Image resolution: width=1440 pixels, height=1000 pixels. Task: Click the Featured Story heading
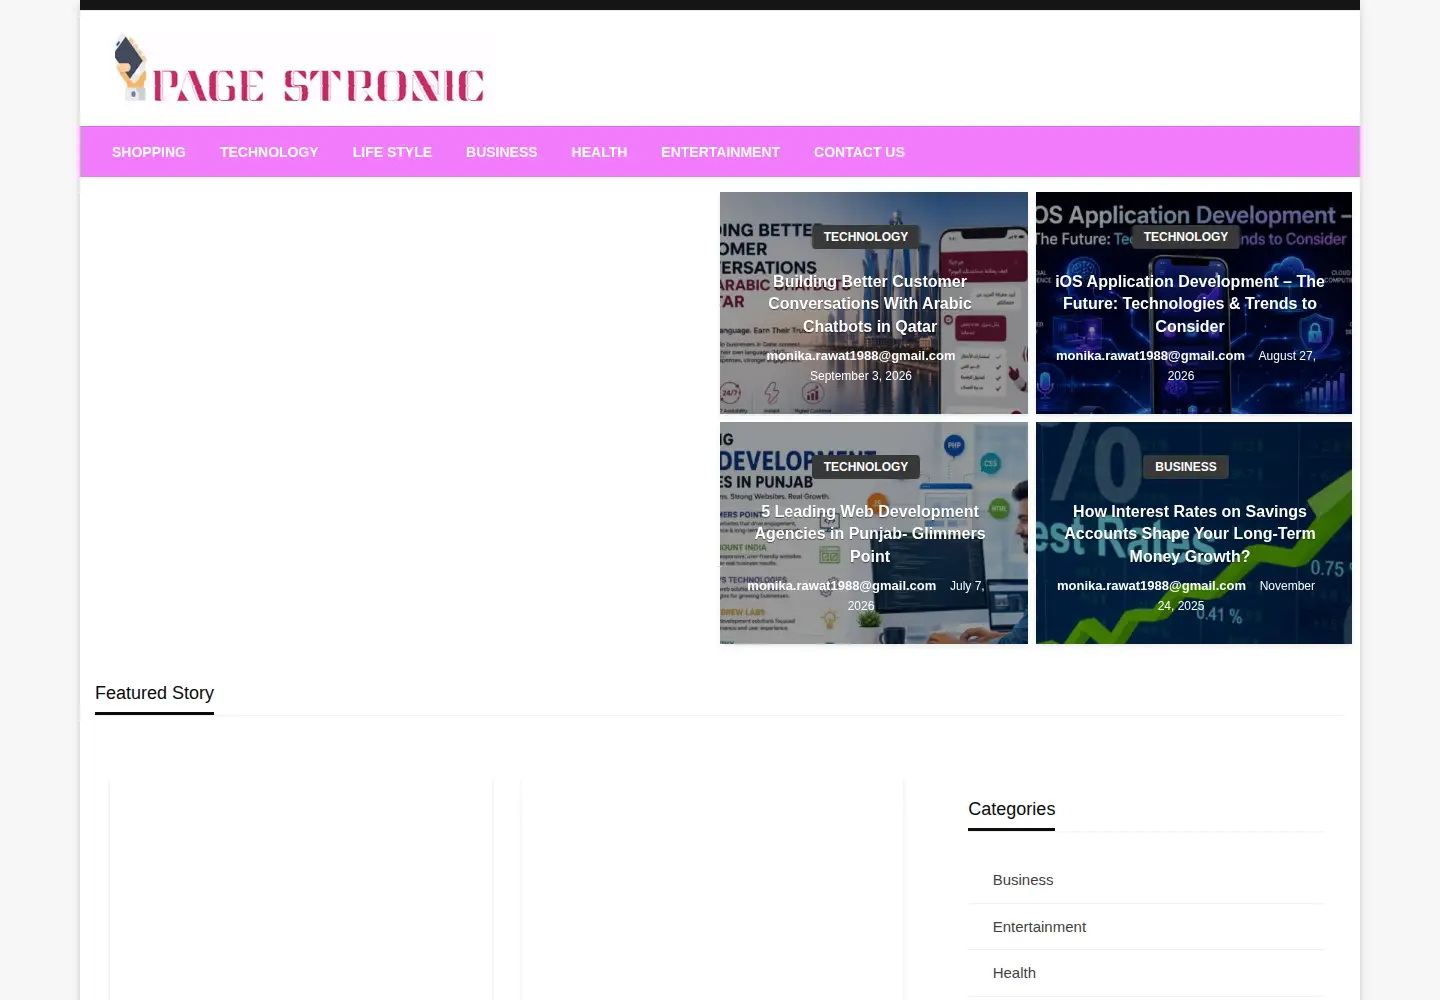pyautogui.click(x=154, y=693)
